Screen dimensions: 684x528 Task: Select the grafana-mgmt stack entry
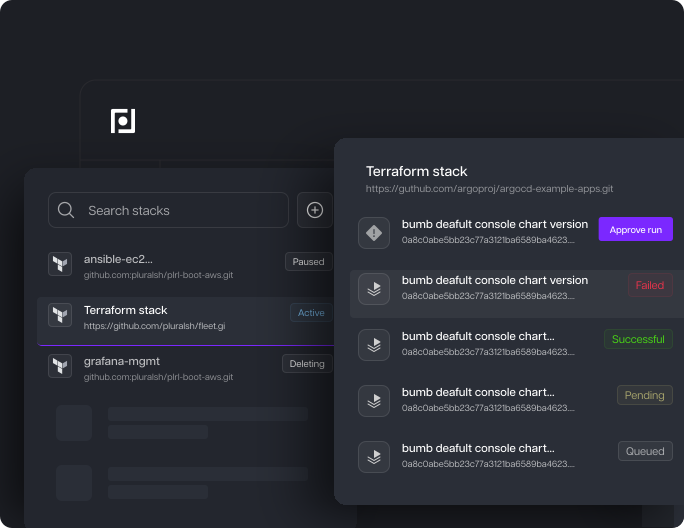[x=160, y=367]
